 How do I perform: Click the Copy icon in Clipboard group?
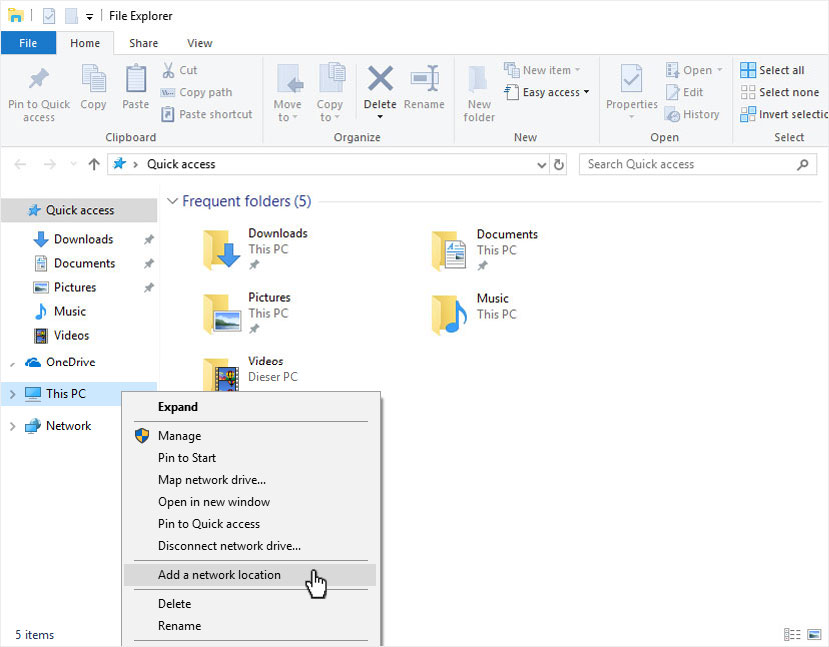click(94, 79)
